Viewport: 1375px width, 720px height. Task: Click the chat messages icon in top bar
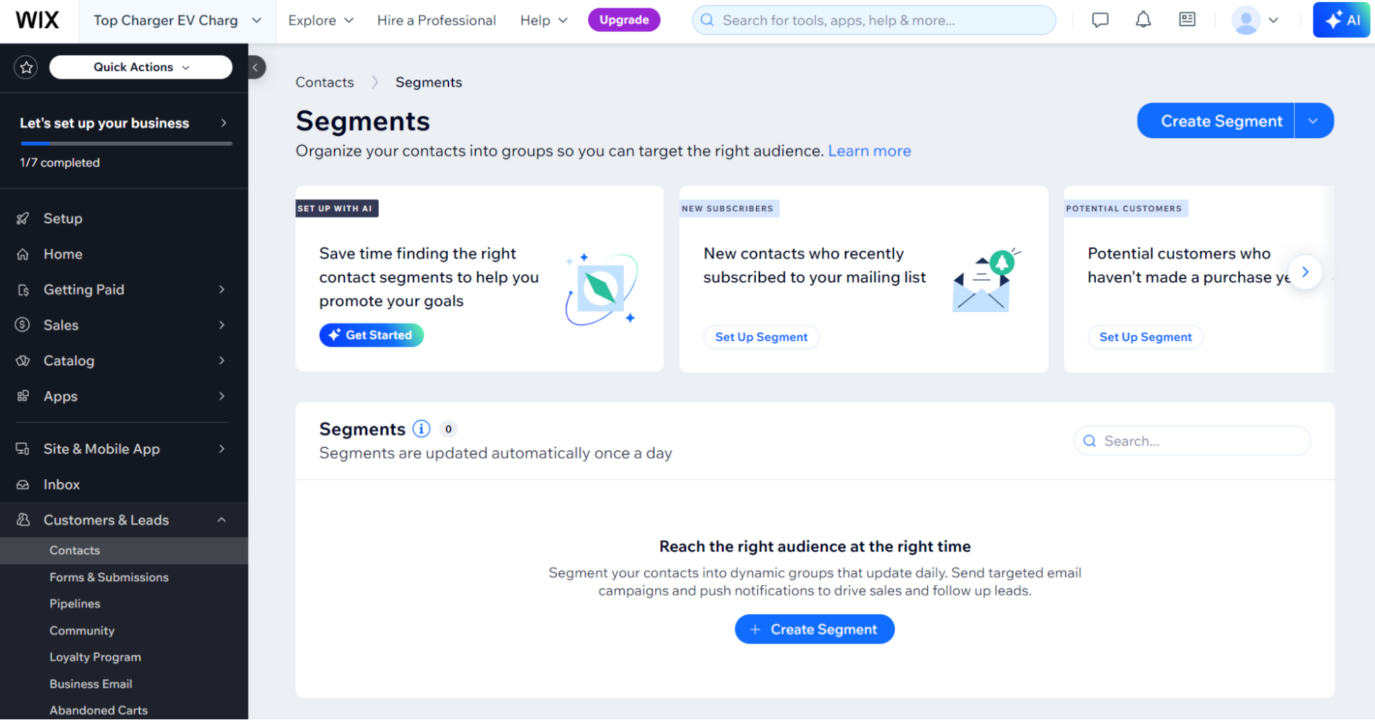point(1100,20)
